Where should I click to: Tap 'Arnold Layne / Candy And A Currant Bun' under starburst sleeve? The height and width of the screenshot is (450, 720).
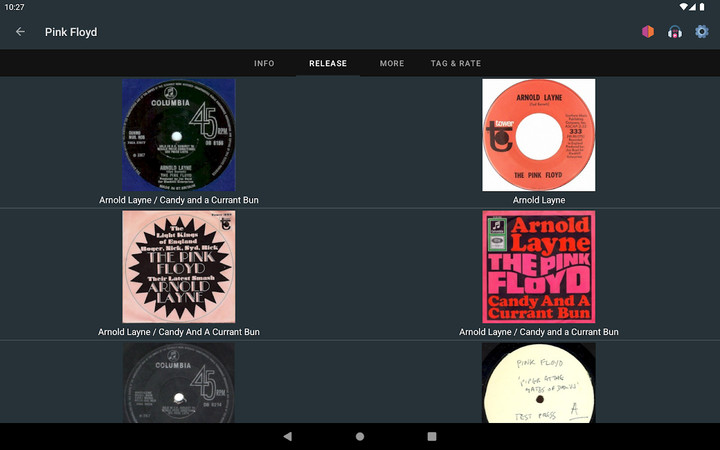pos(179,332)
